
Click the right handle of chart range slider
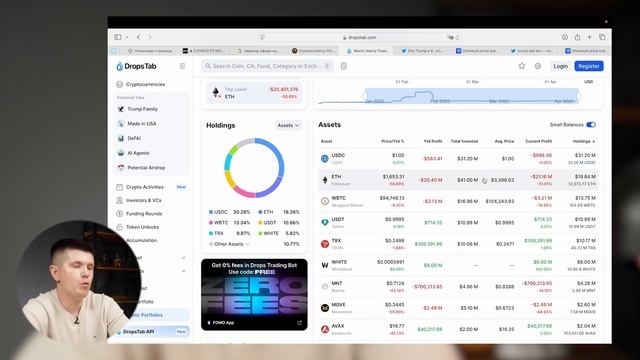click(578, 96)
